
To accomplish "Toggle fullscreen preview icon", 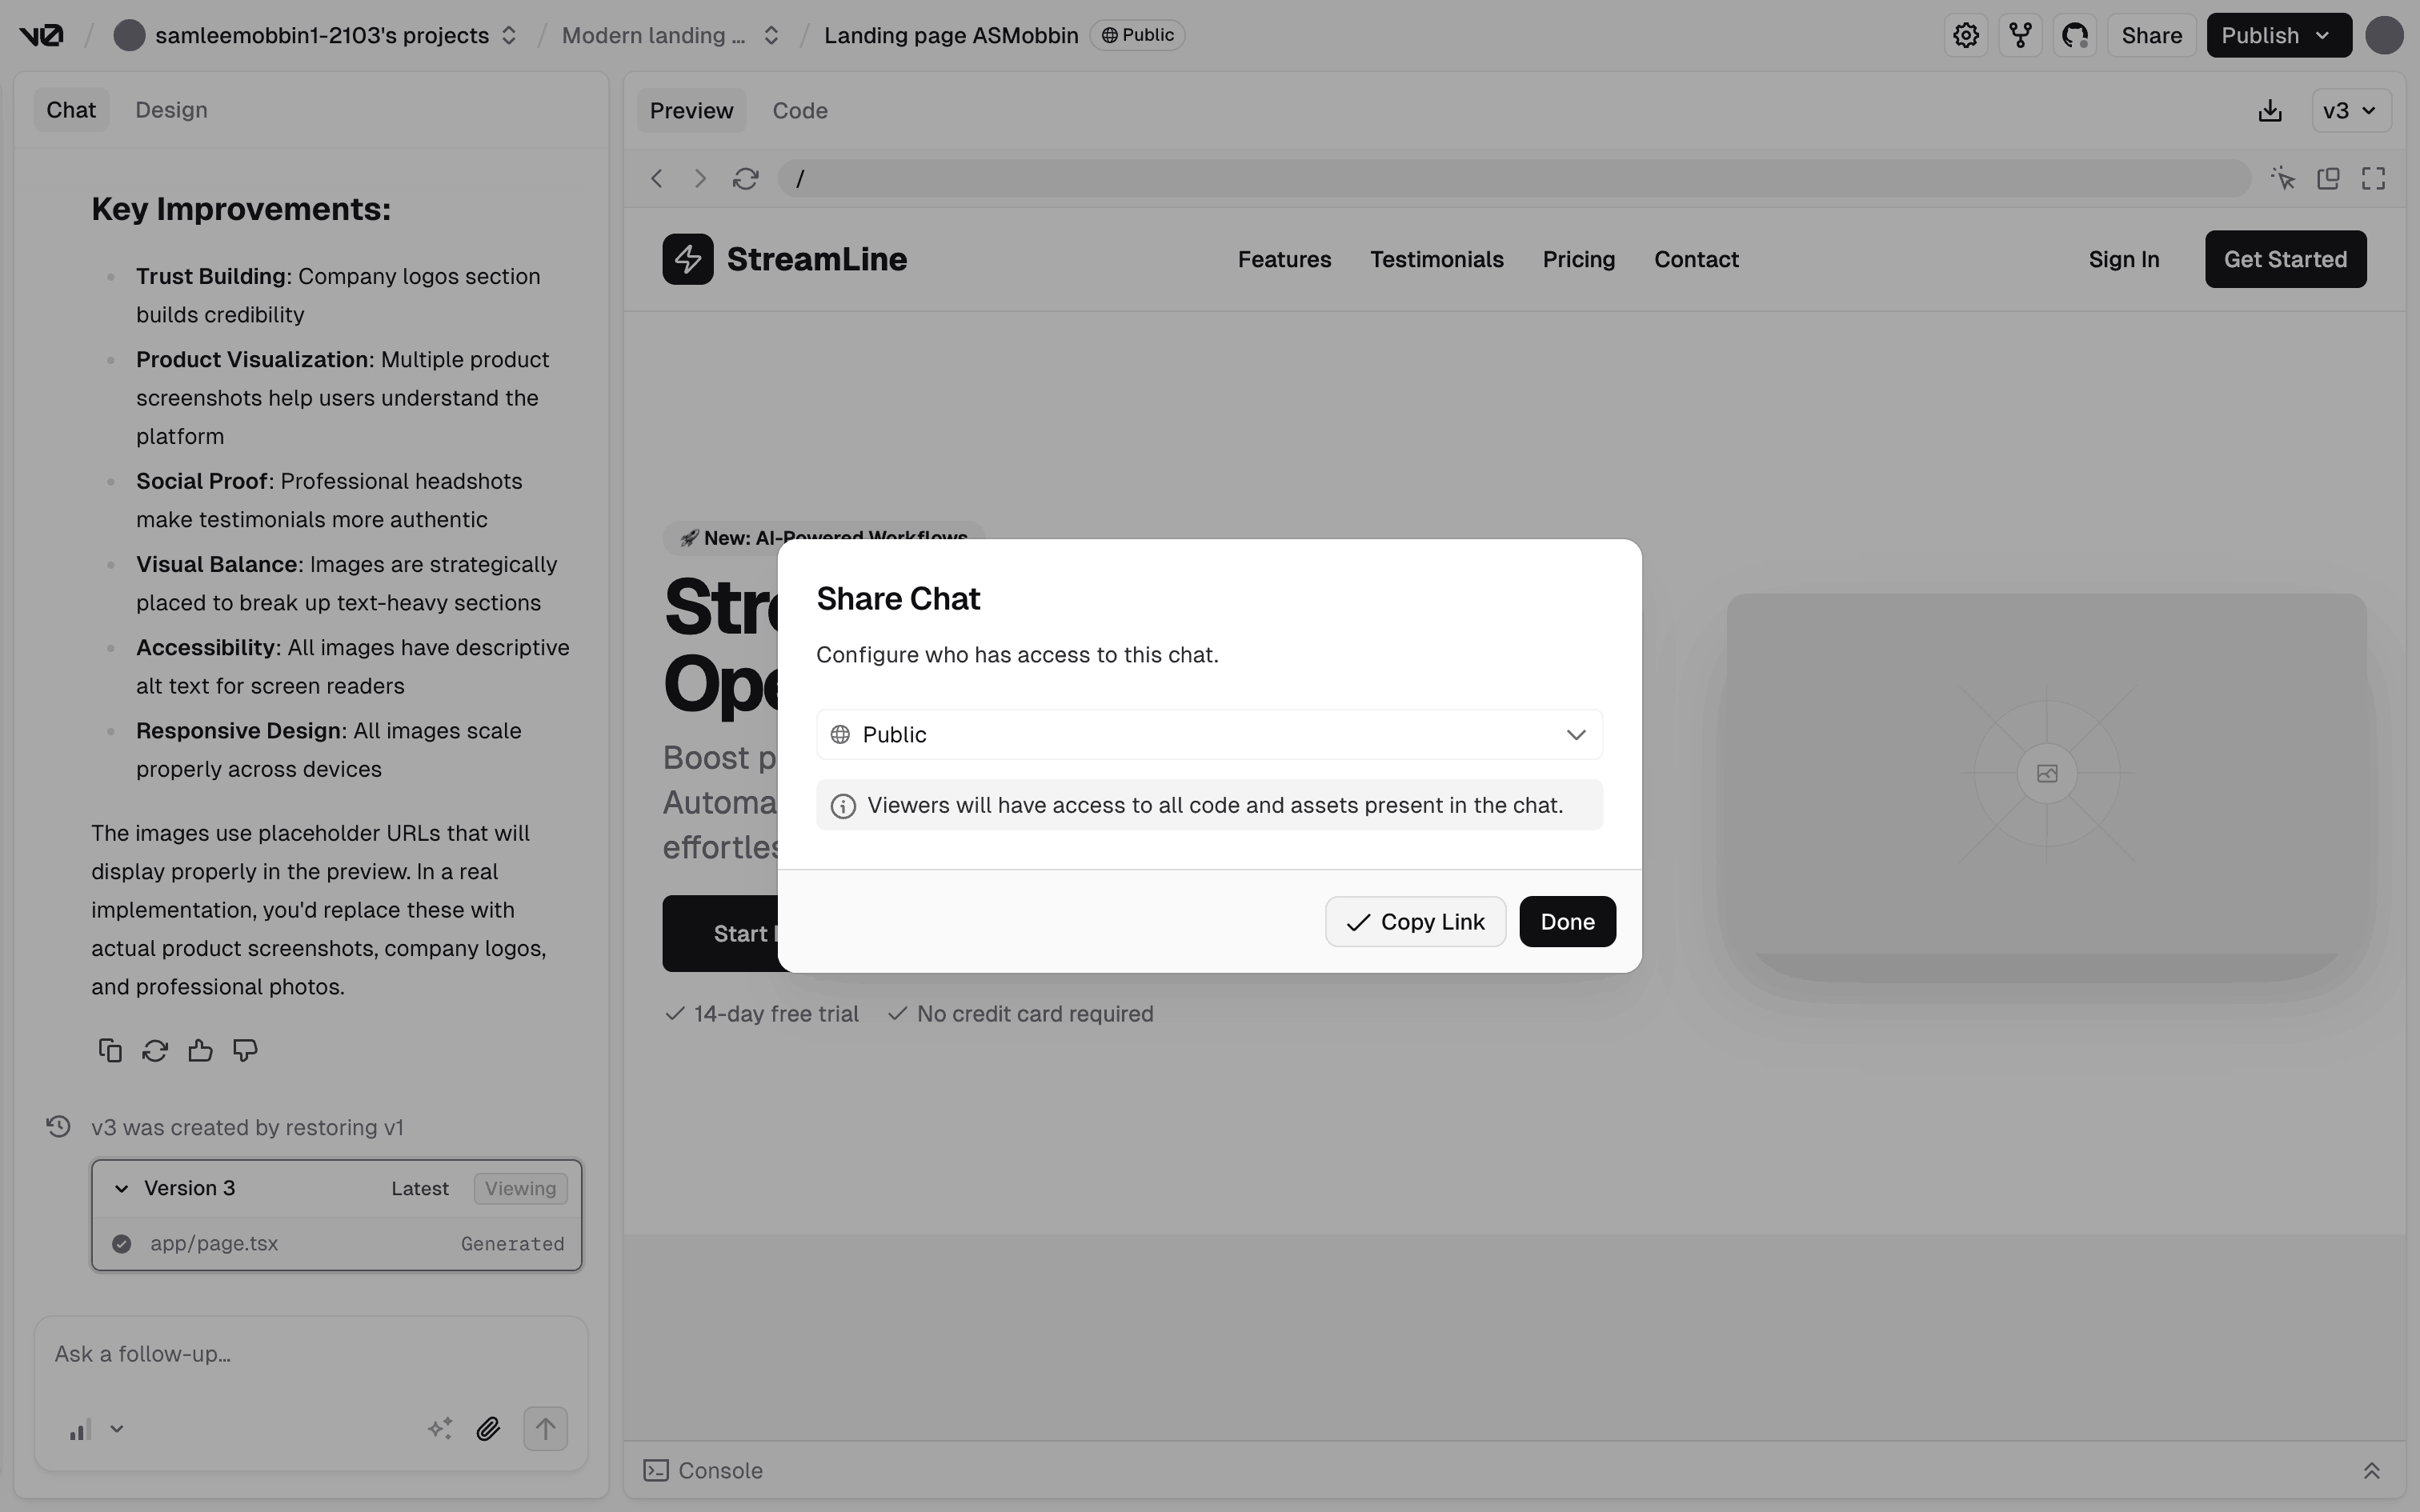I will (x=2373, y=179).
